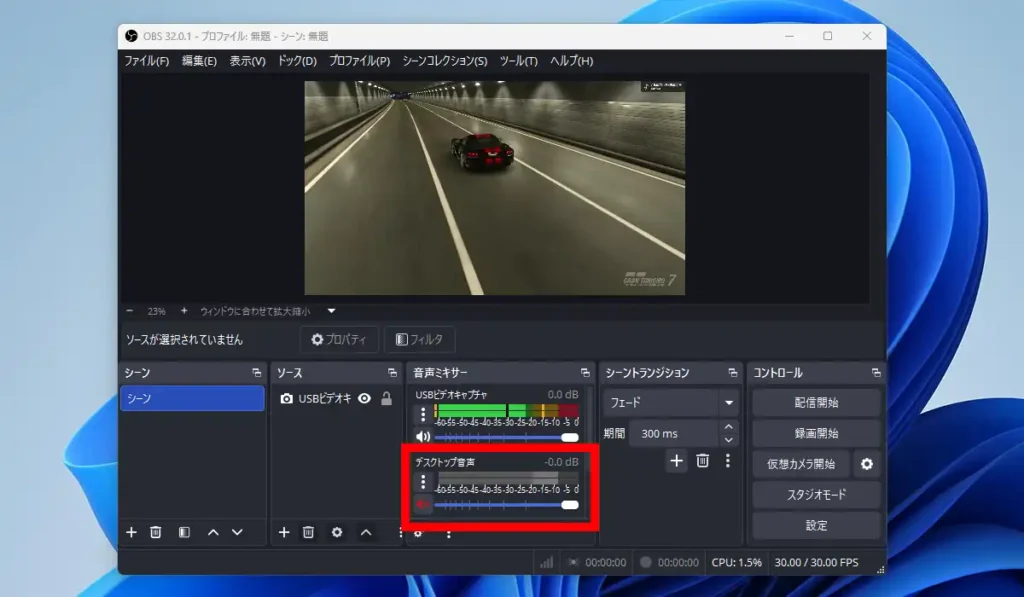This screenshot has height=597, width=1024.
Task: Open the ツール(T) menu
Action: coord(518,61)
